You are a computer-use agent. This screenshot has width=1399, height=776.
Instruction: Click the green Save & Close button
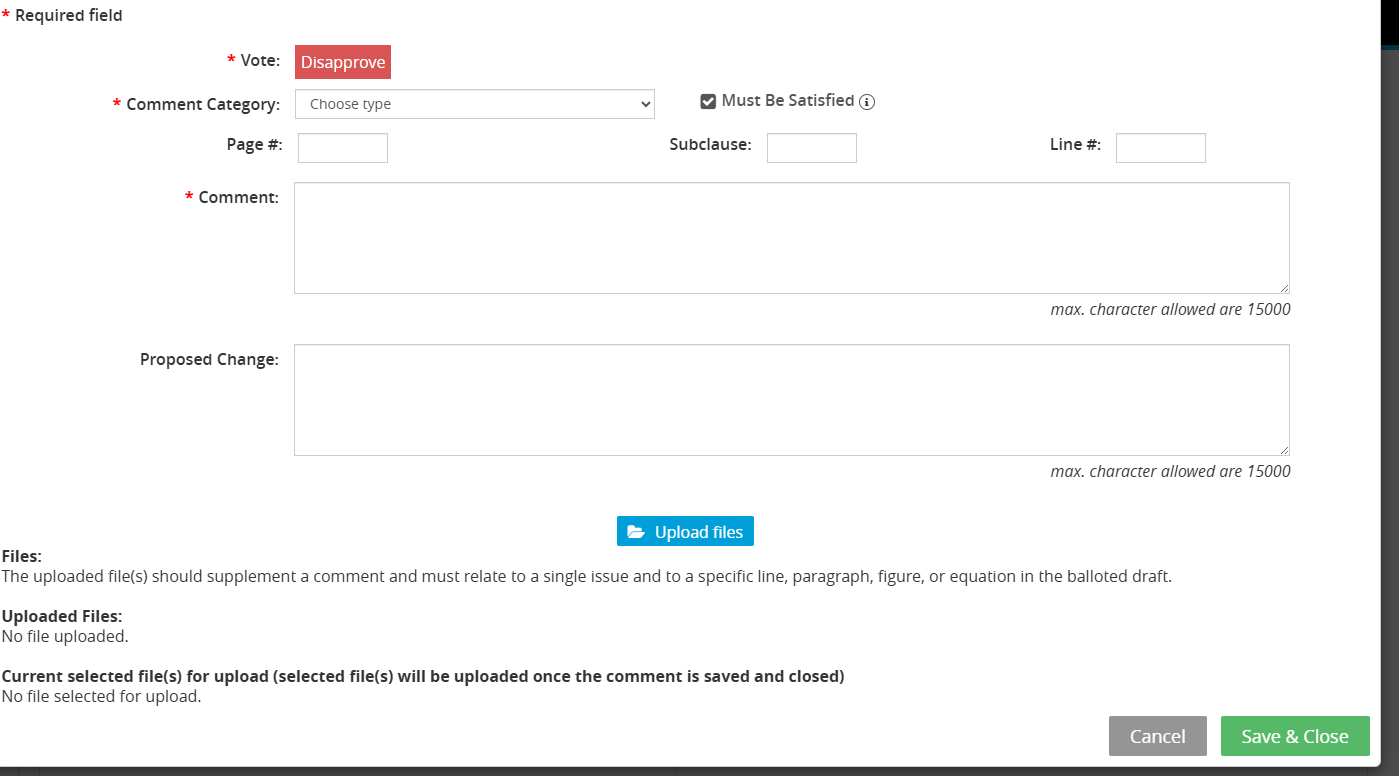[x=1294, y=736]
